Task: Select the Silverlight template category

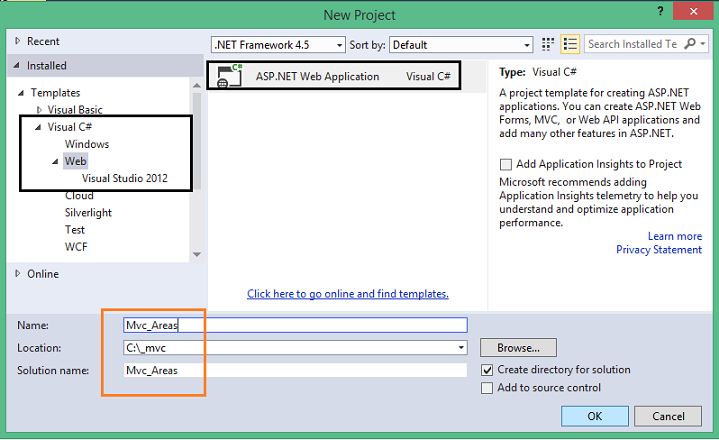Action: coord(88,213)
